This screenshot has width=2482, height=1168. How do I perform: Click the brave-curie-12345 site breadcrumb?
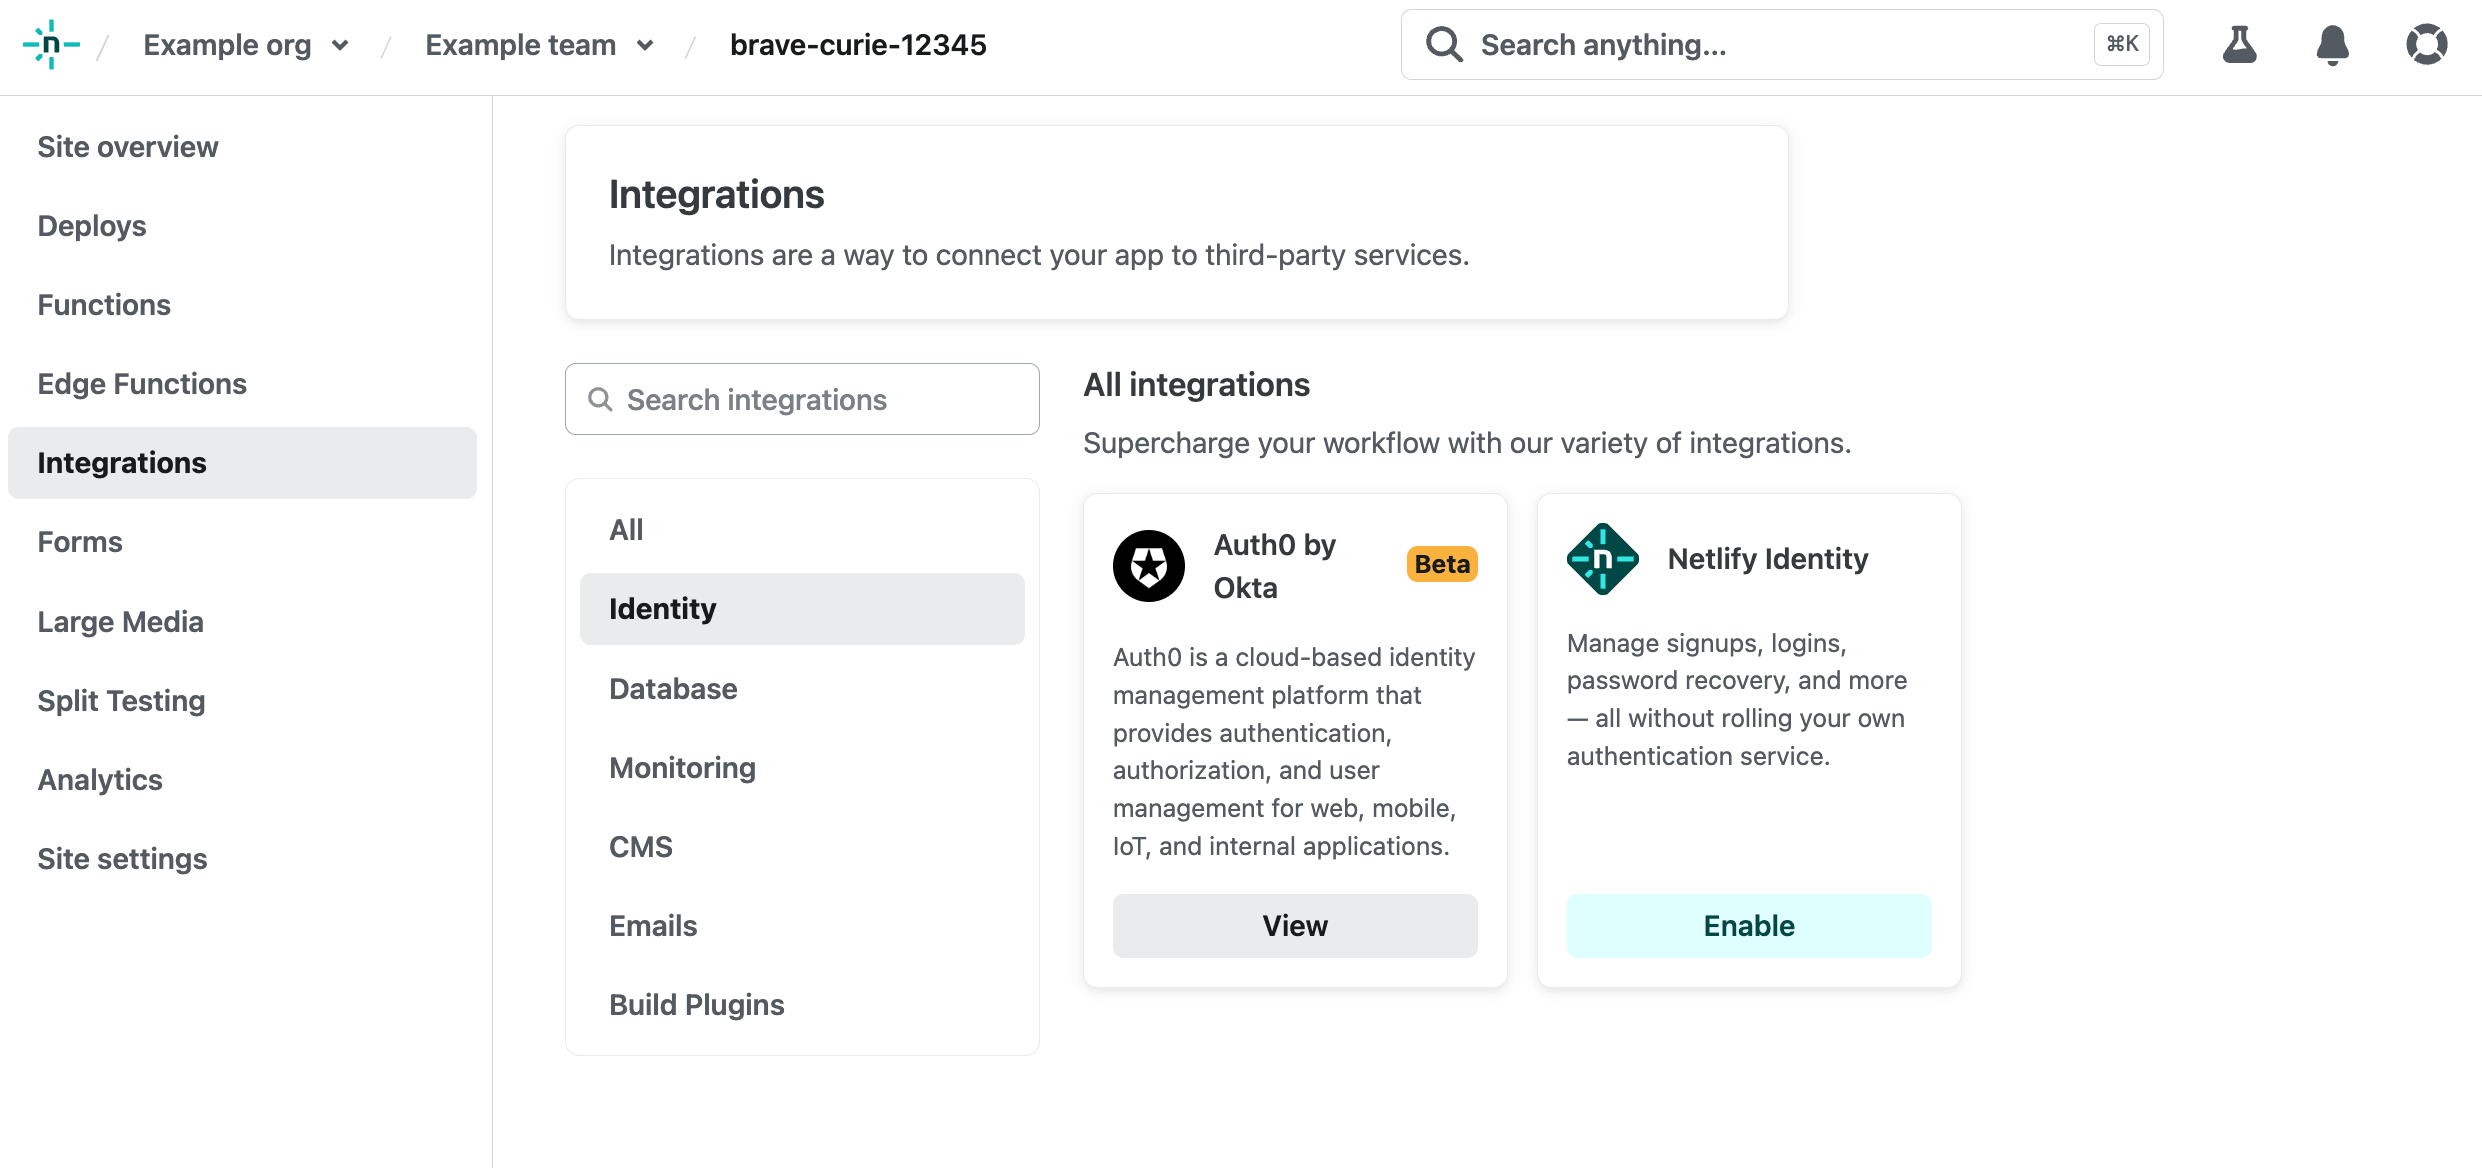coord(857,45)
